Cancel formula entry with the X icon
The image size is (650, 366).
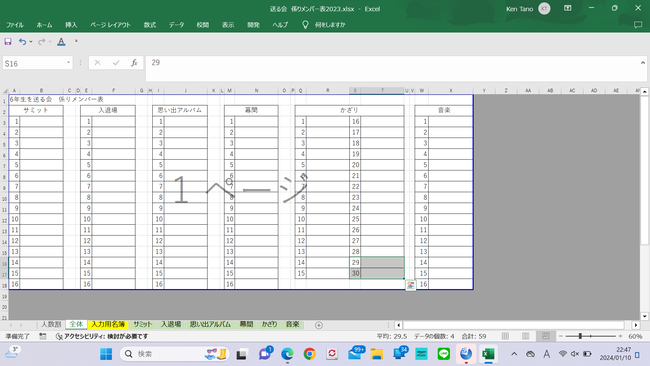[x=97, y=63]
